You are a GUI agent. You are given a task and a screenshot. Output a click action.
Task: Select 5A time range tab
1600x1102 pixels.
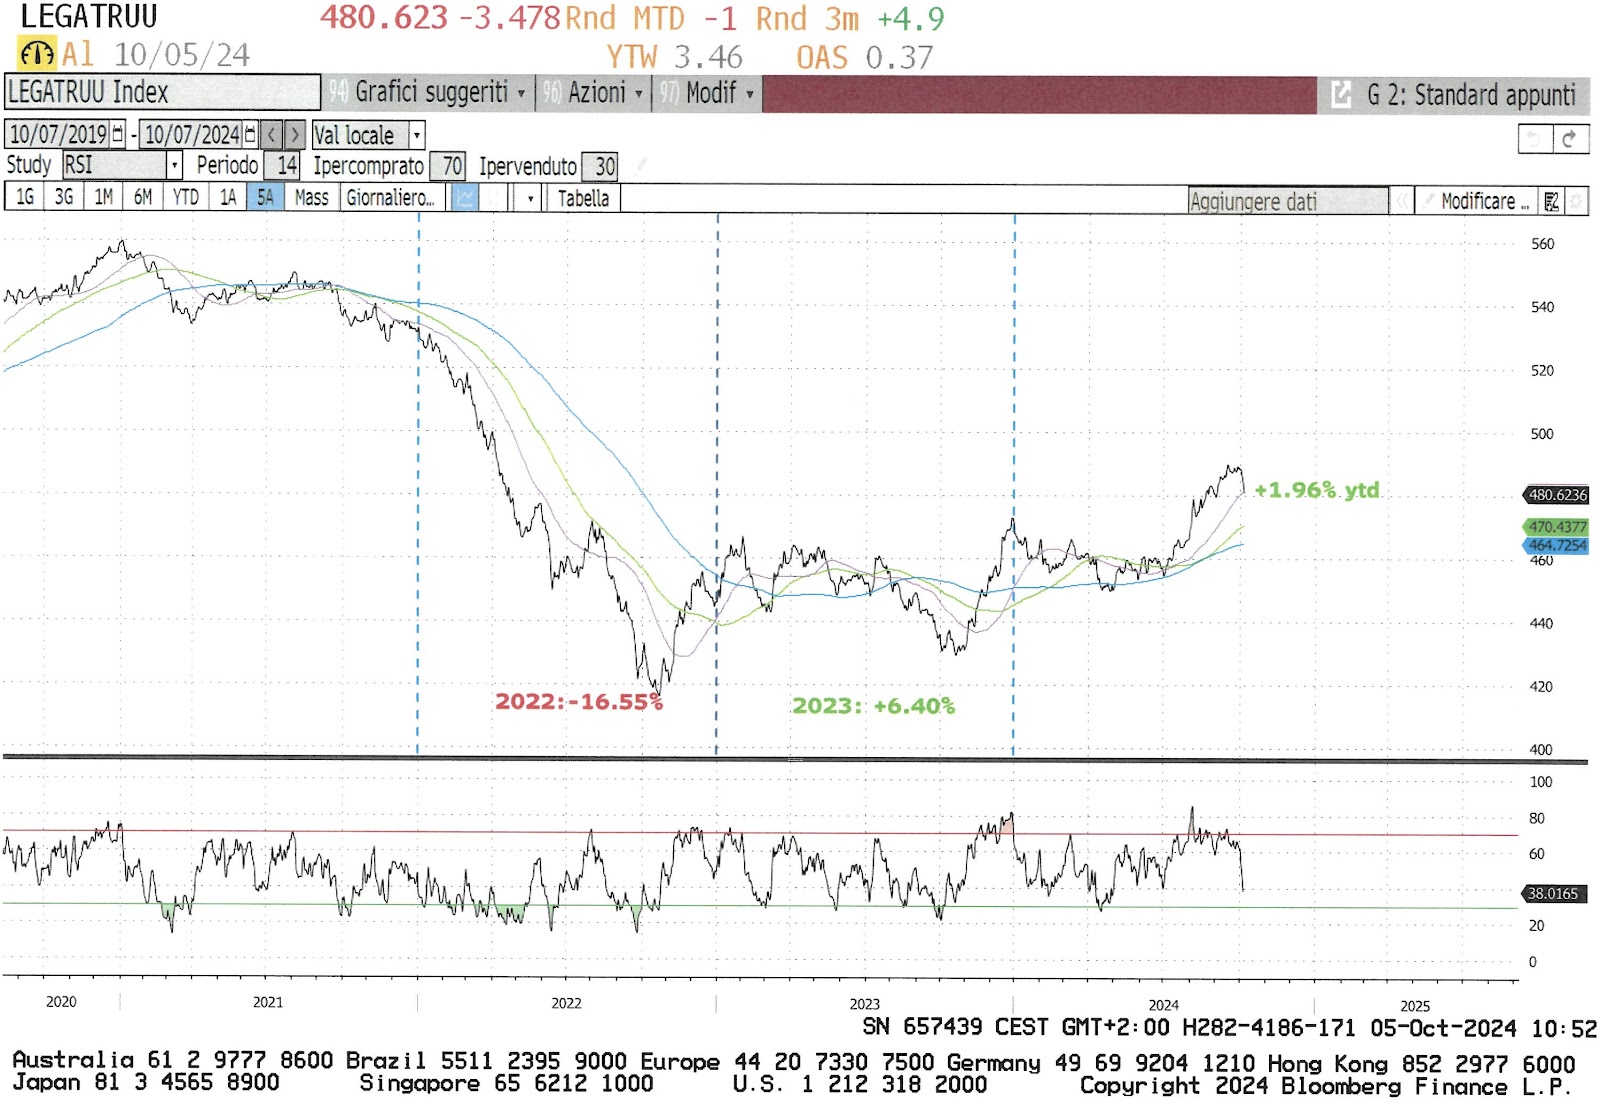[x=265, y=198]
